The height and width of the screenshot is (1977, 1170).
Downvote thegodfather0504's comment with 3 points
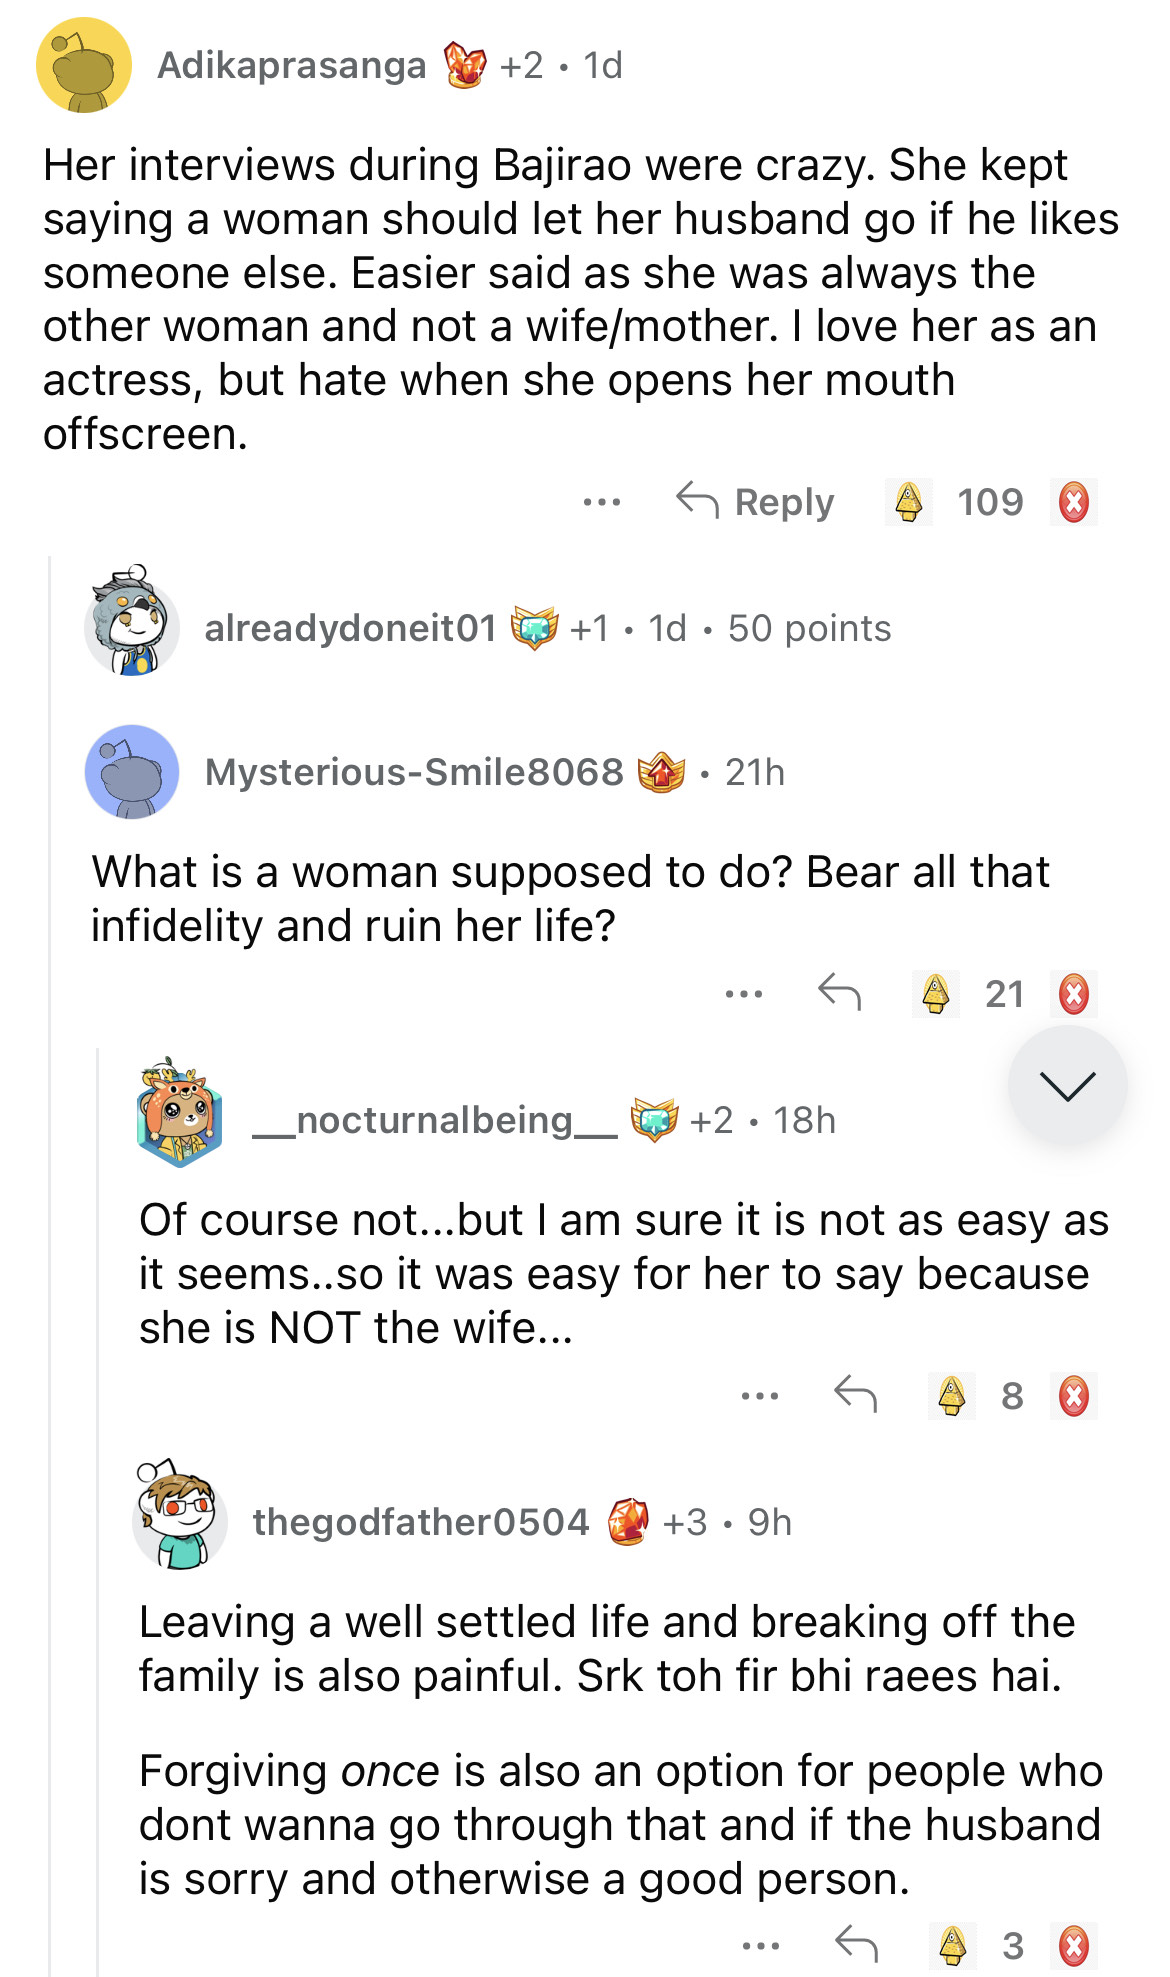click(x=1074, y=1945)
